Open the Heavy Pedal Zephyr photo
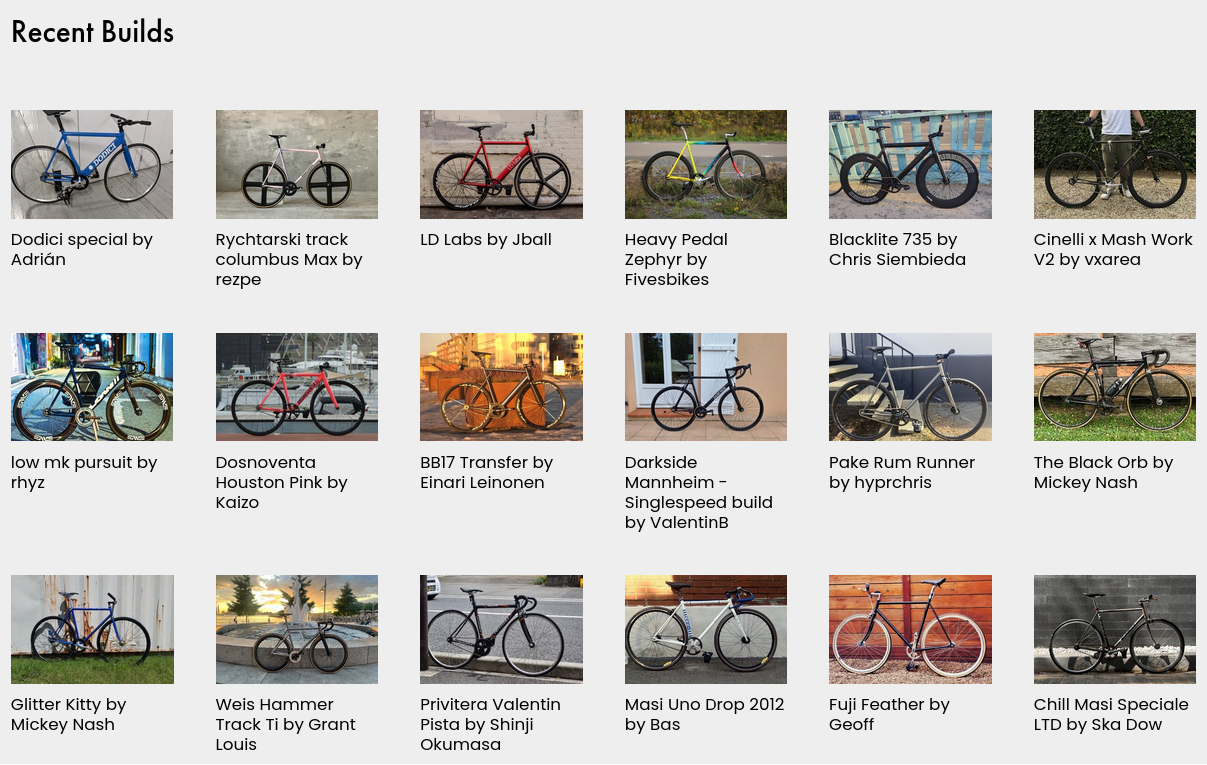Screen dimensions: 1207x765 click(x=706, y=164)
